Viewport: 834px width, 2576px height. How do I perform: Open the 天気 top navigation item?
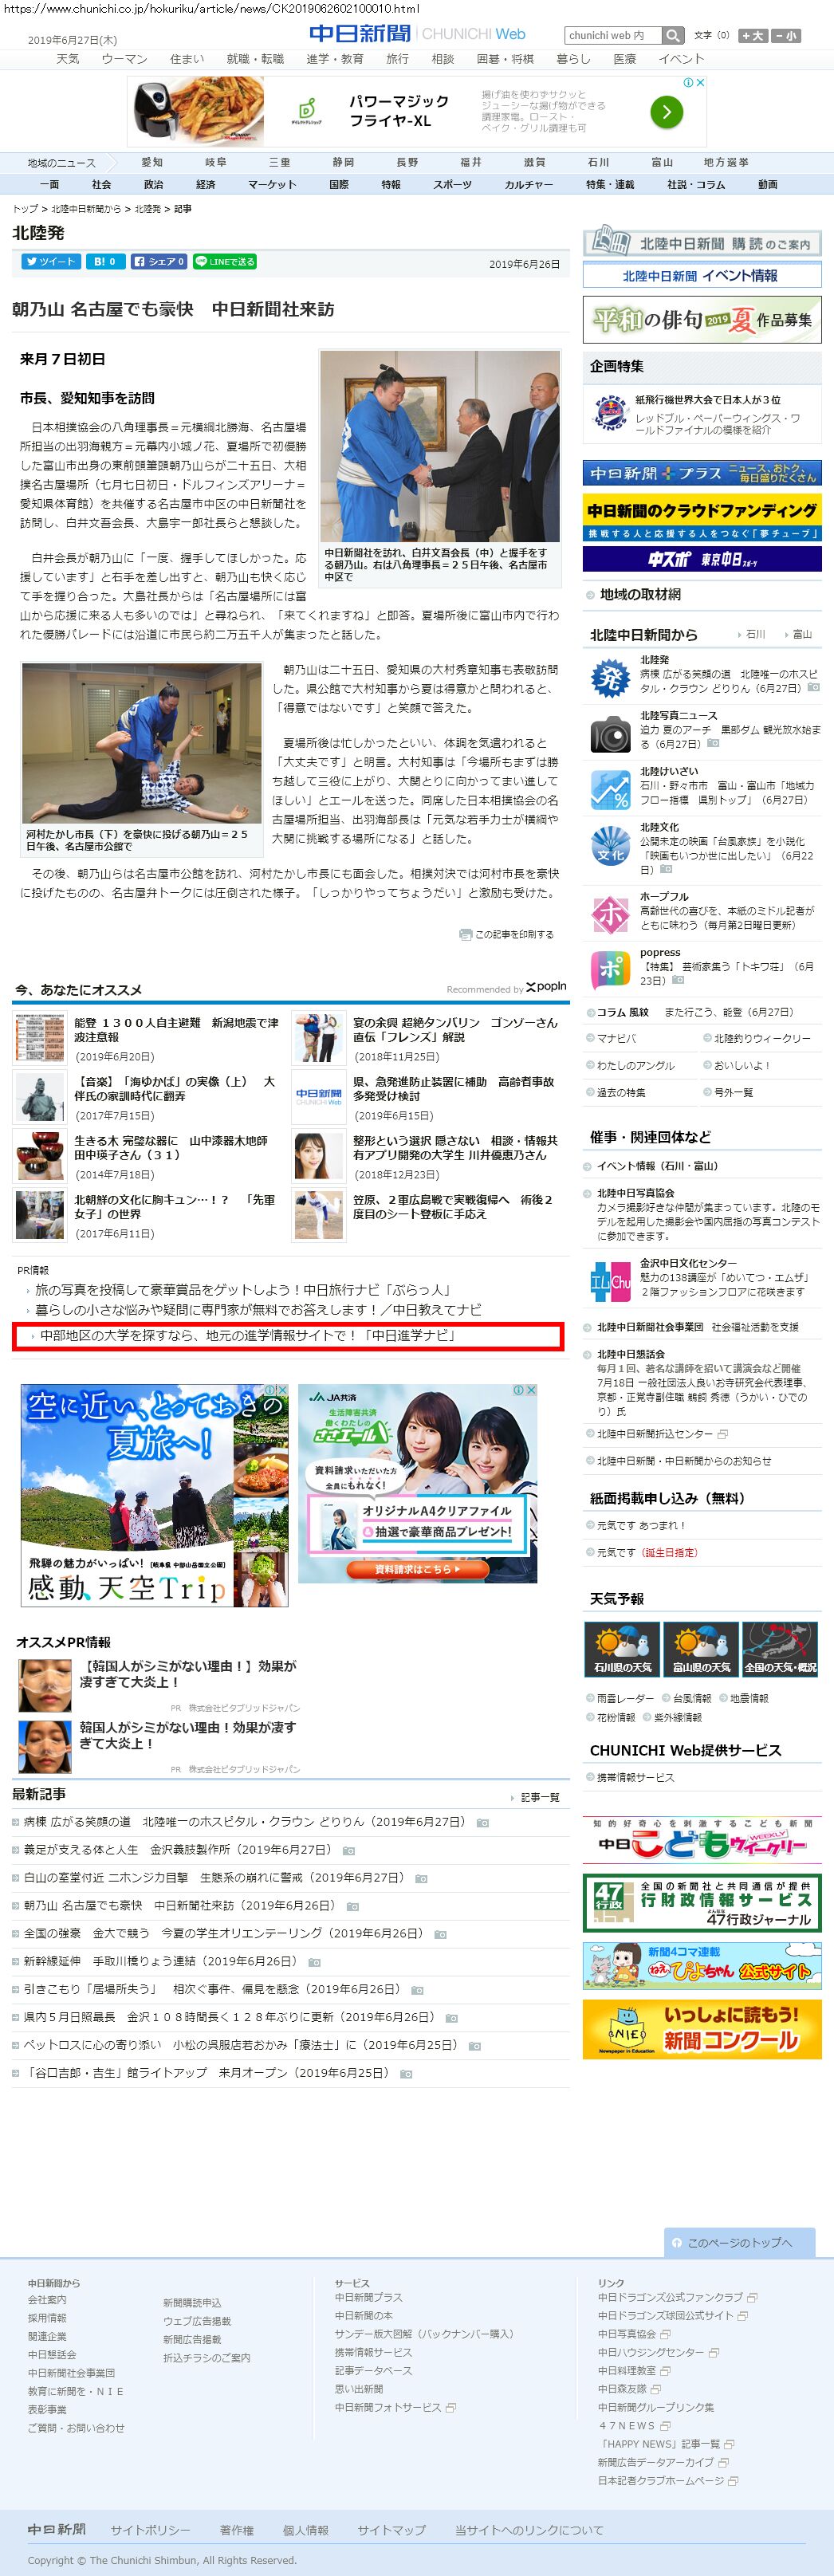[68, 59]
